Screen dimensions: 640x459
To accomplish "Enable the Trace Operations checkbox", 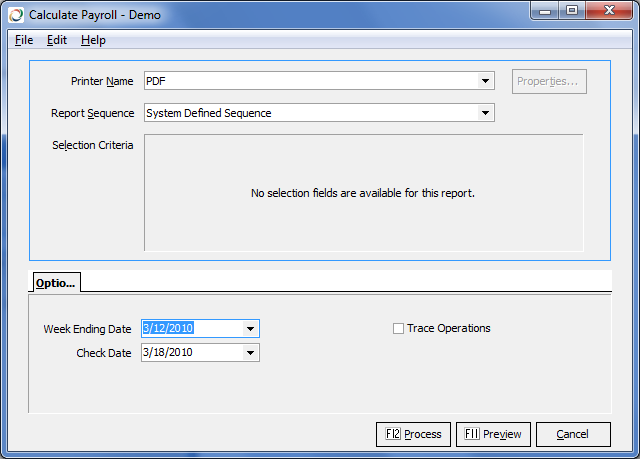I will (399, 328).
